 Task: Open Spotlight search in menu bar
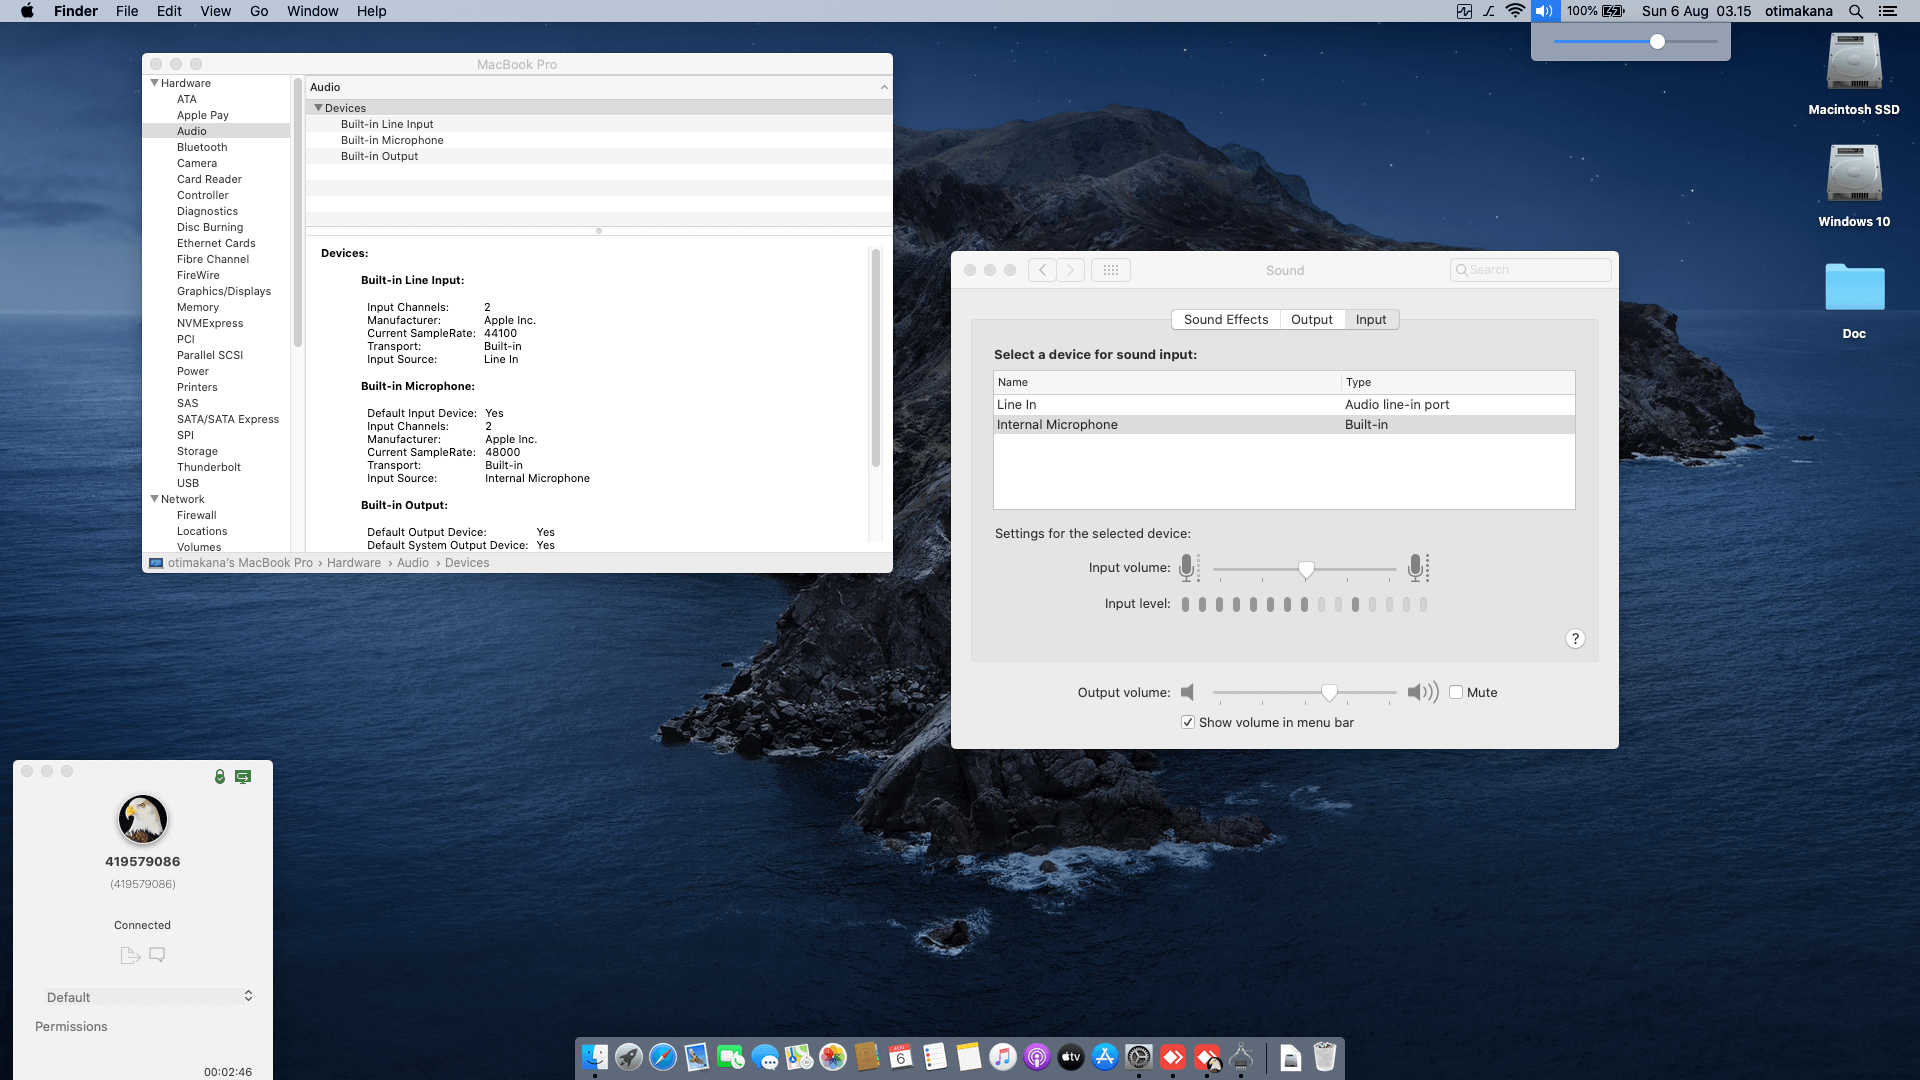pos(1856,11)
